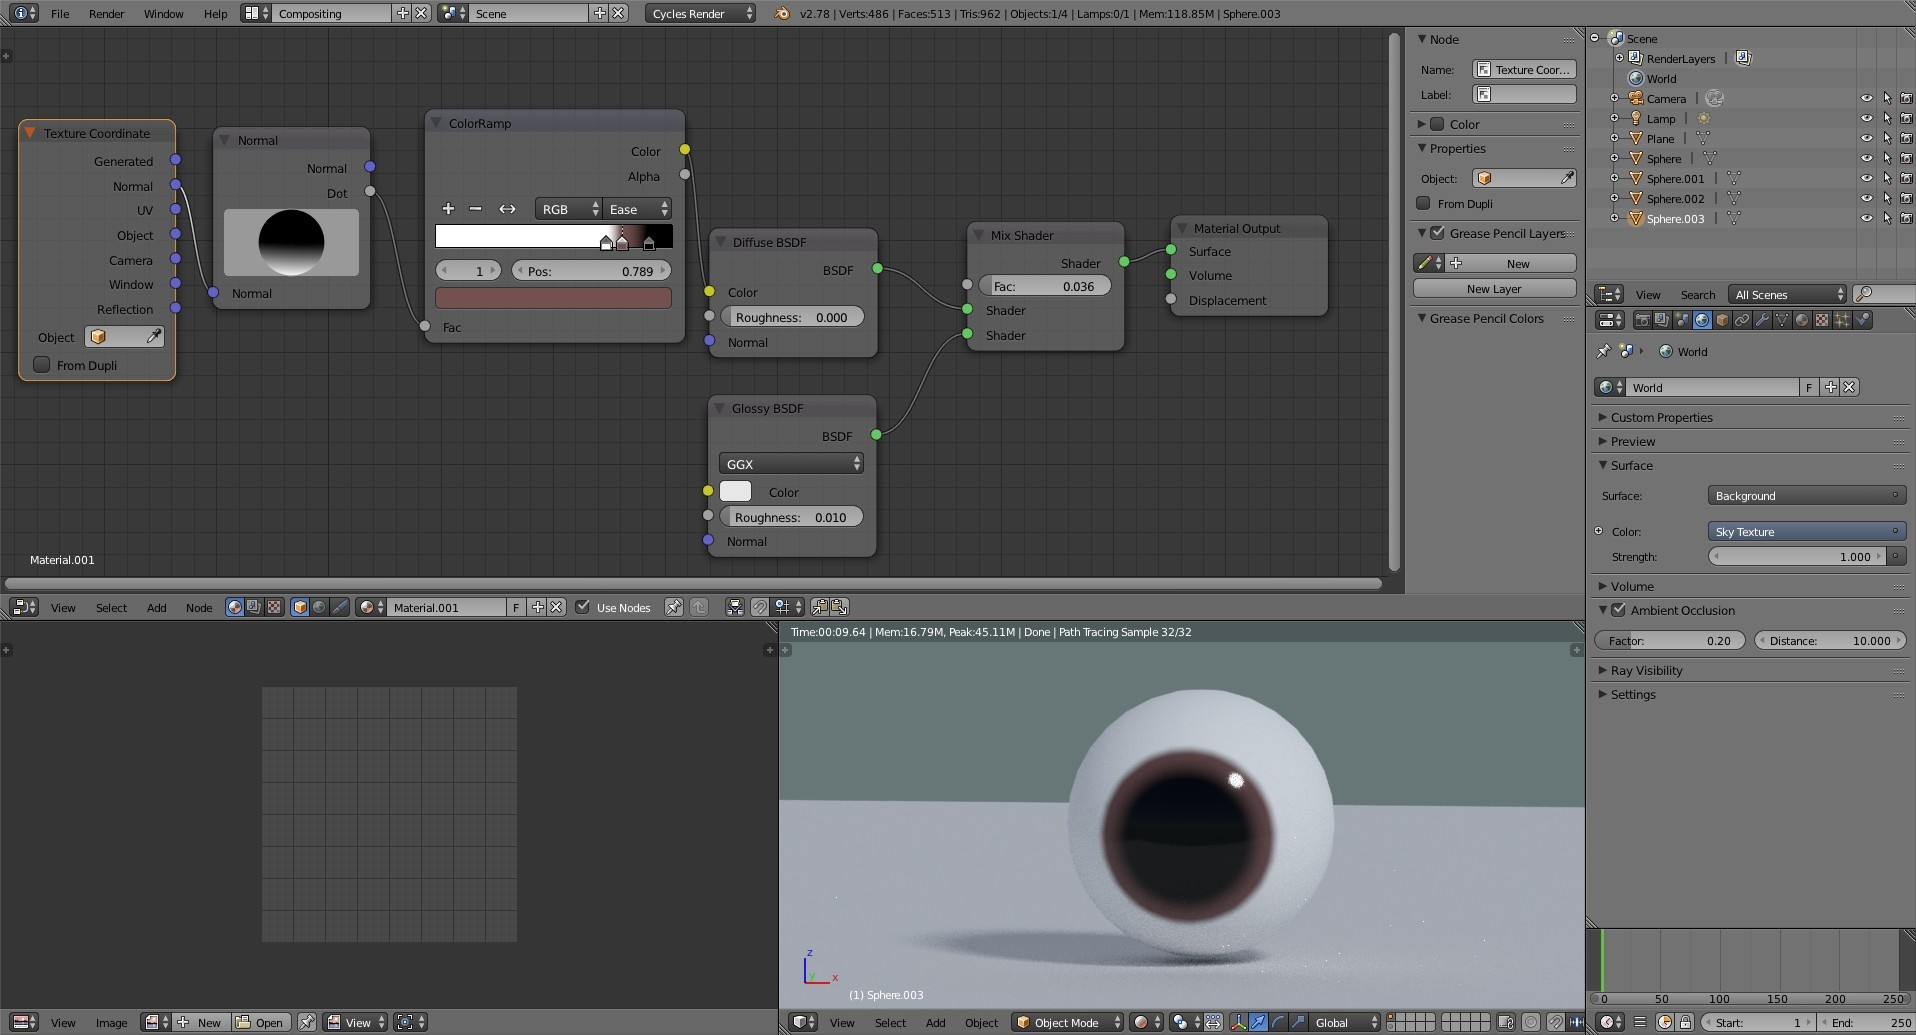This screenshot has width=1916, height=1035.
Task: Click the eyedropper in Texture Coordinate Object field
Action: tap(154, 337)
